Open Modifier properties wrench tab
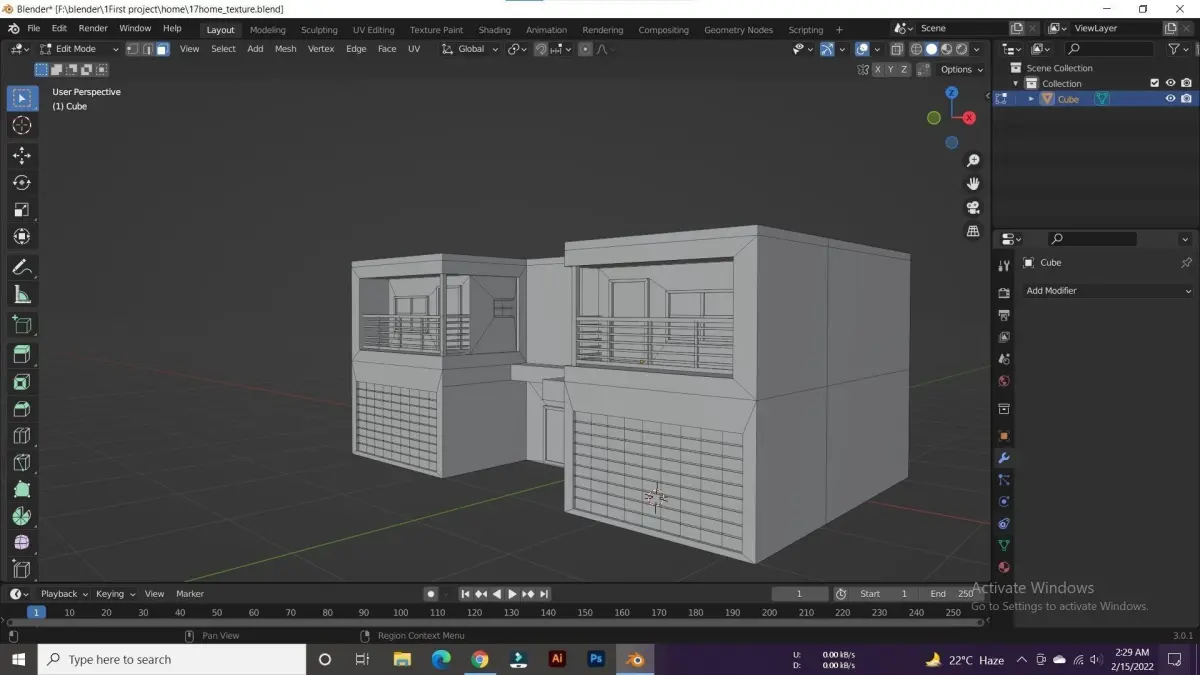This screenshot has height=675, width=1200. tap(1004, 458)
